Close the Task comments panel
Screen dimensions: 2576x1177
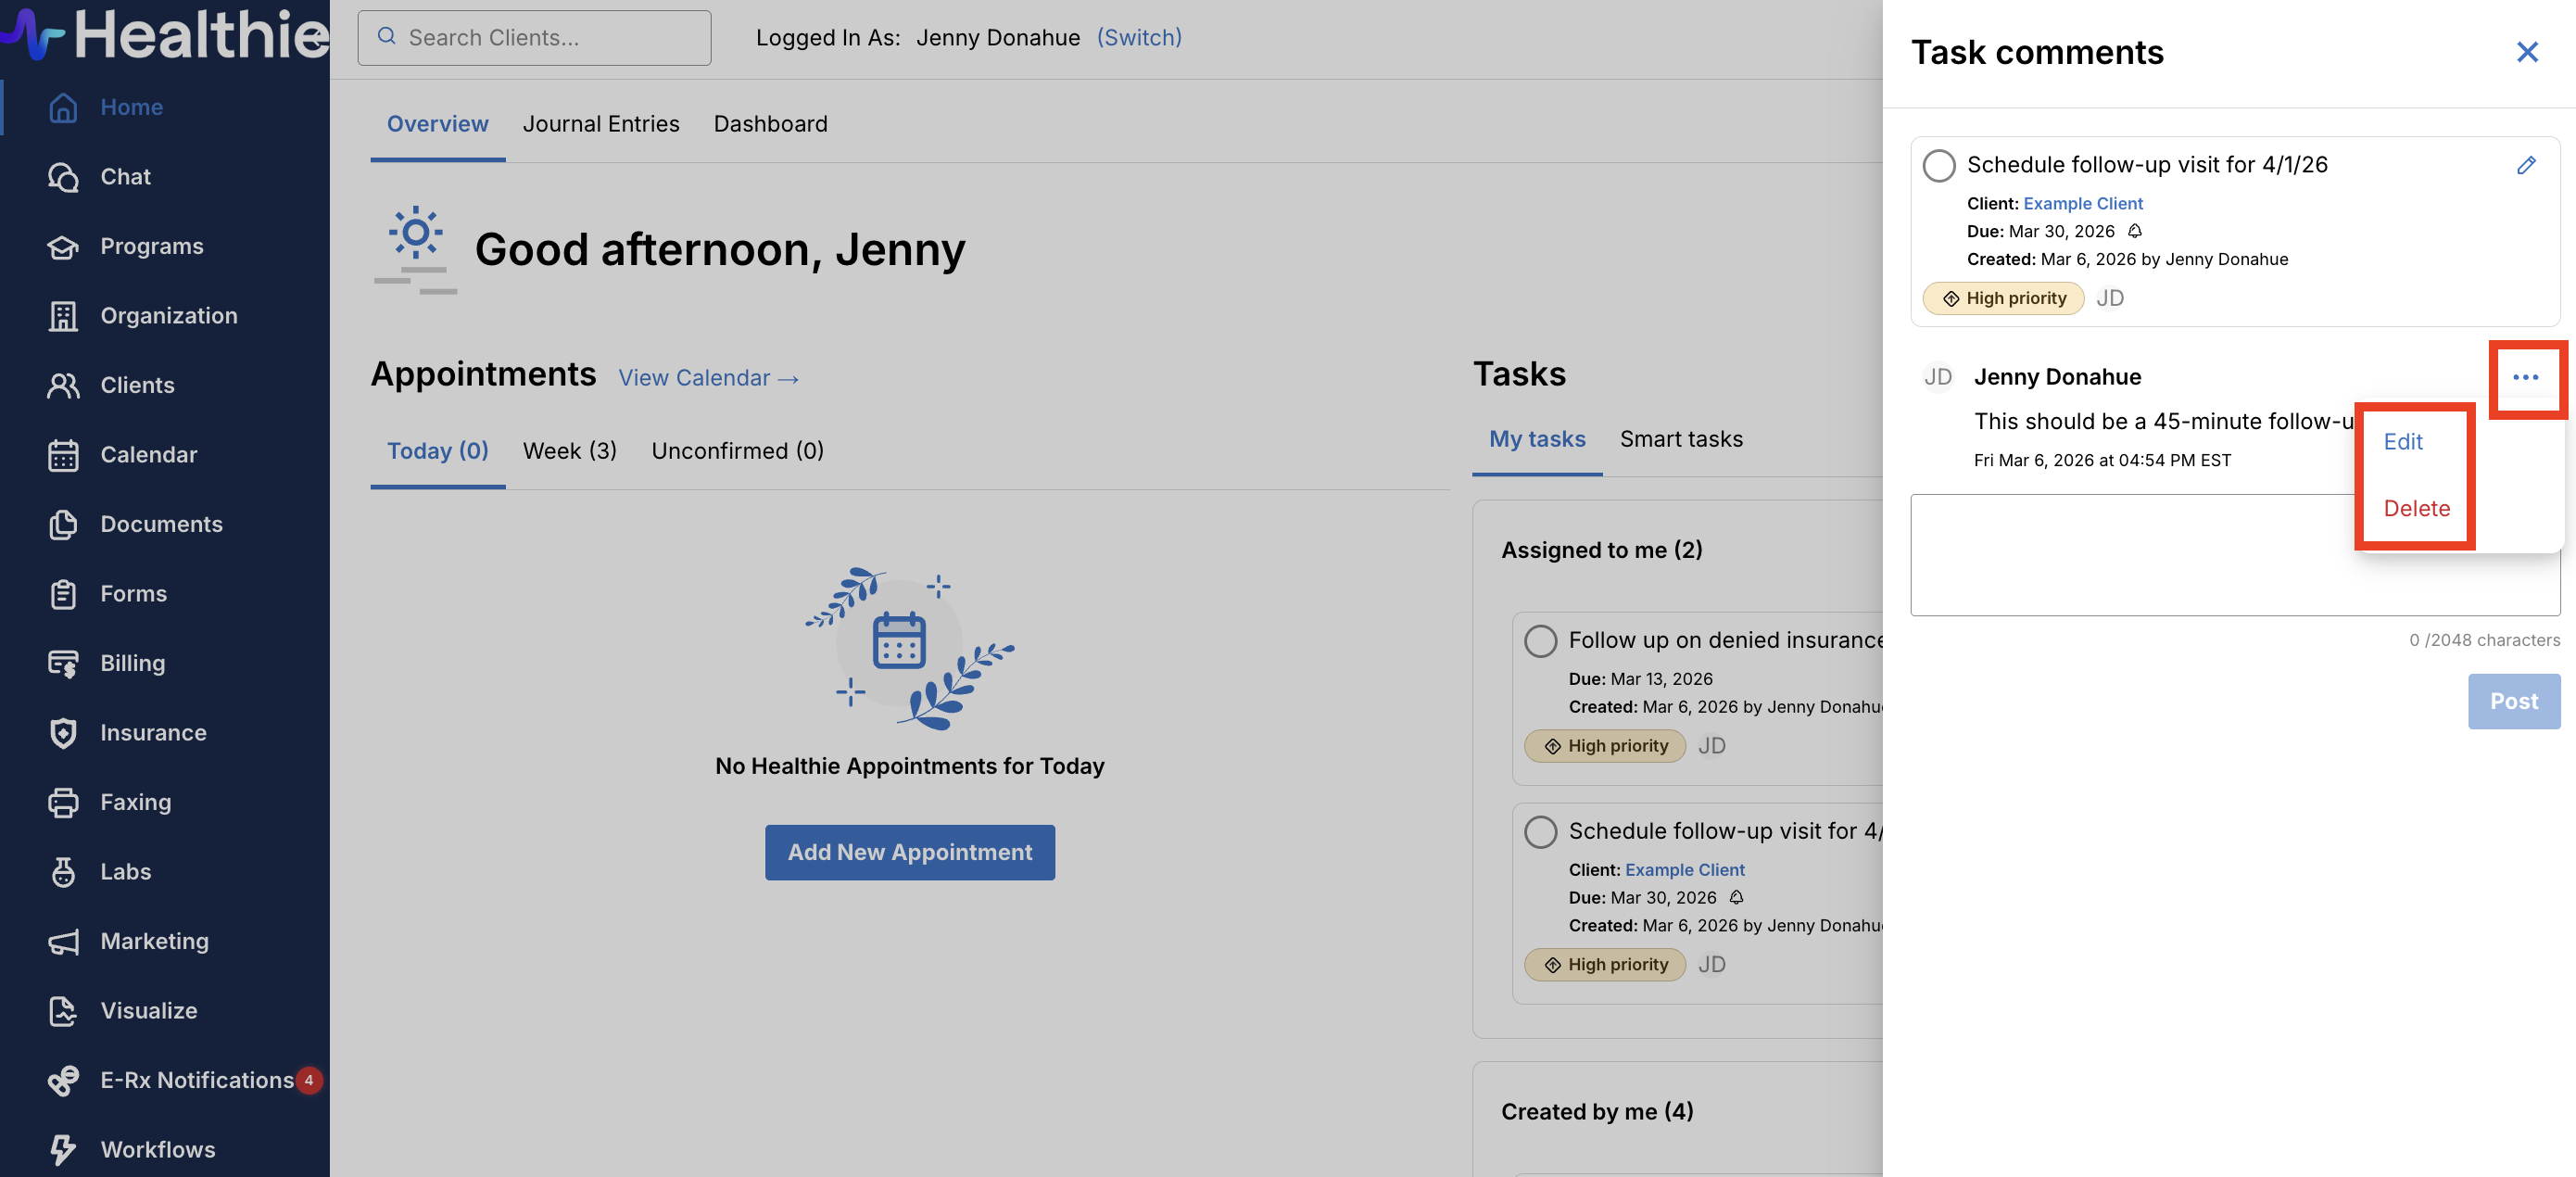click(2527, 52)
